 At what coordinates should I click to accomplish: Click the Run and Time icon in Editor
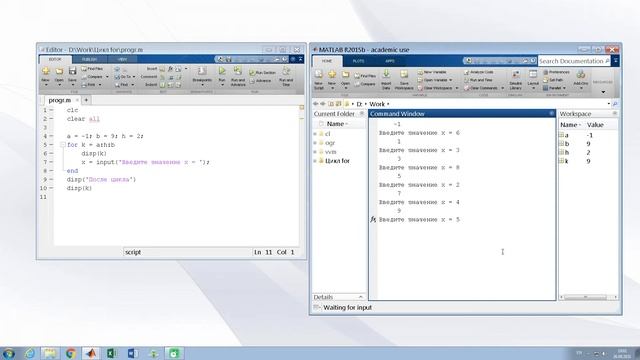tap(286, 71)
